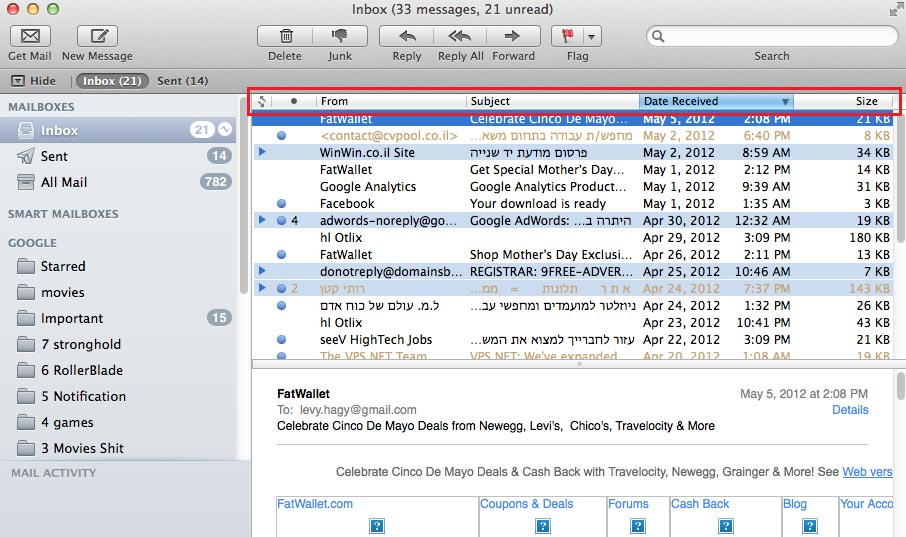Image resolution: width=906 pixels, height=537 pixels.
Task: Open the All Mail mailbox
Action: (x=118, y=182)
